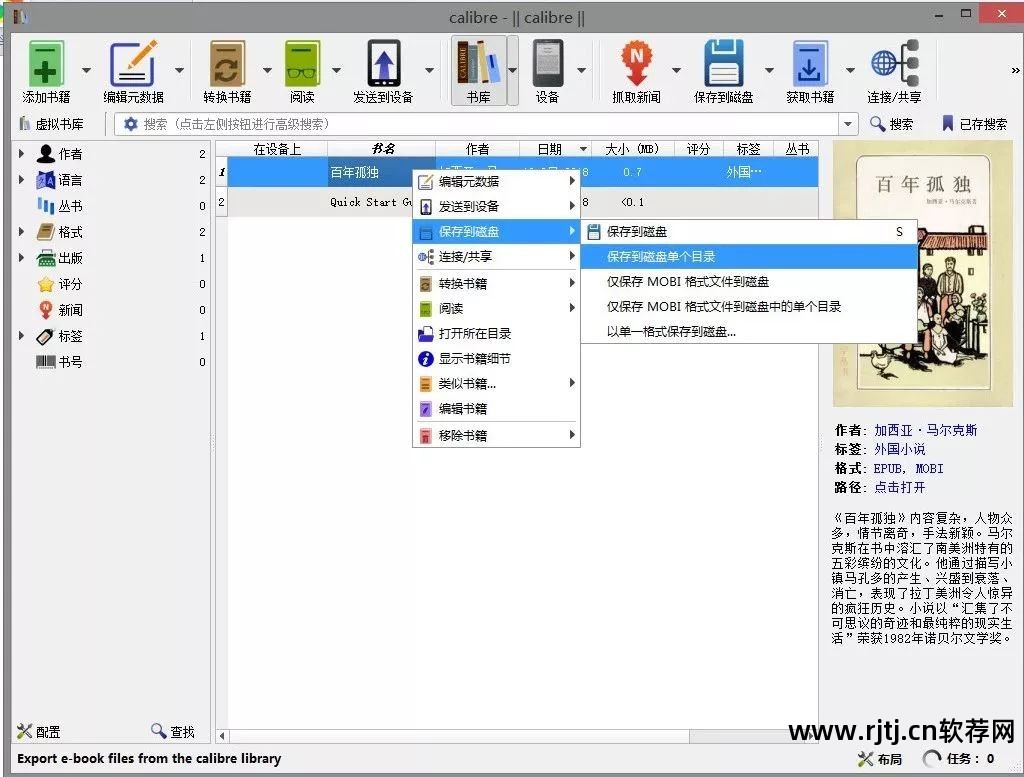This screenshot has height=777, width=1024.
Task: Open the 阅读 (Read) toolbar icon
Action: 302,65
